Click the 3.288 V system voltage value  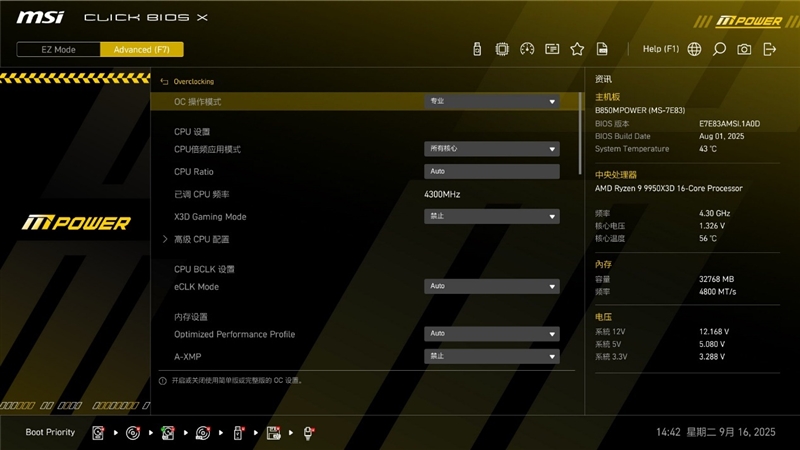pyautogui.click(x=712, y=357)
